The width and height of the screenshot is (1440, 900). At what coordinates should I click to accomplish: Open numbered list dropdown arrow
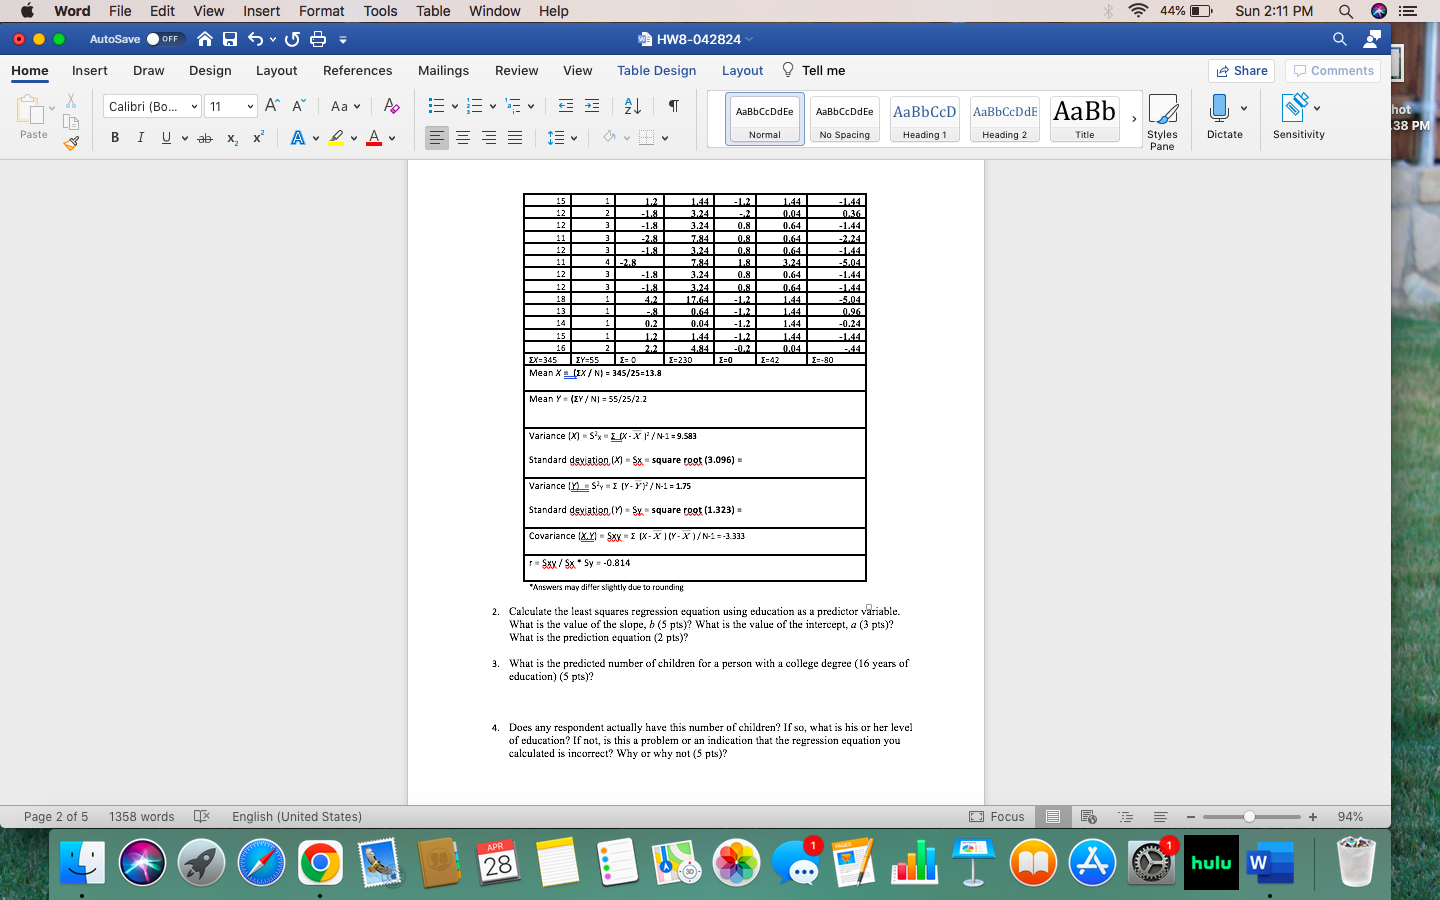tap(492, 106)
